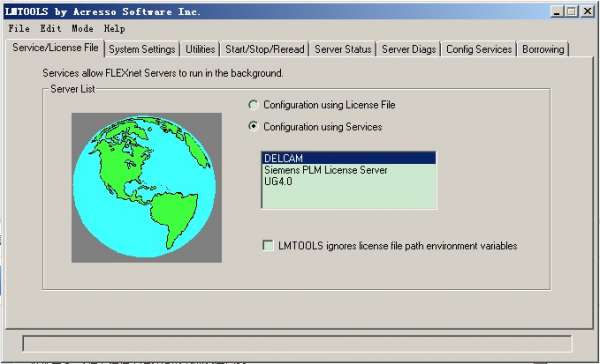The width and height of the screenshot is (600, 364).
Task: Open the Server Status tab
Action: 343,49
